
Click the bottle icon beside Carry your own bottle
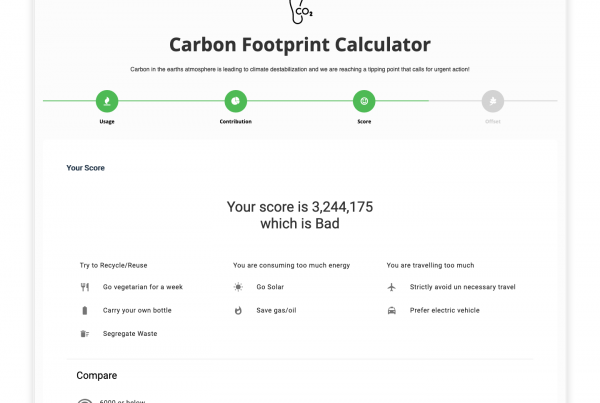coord(85,310)
